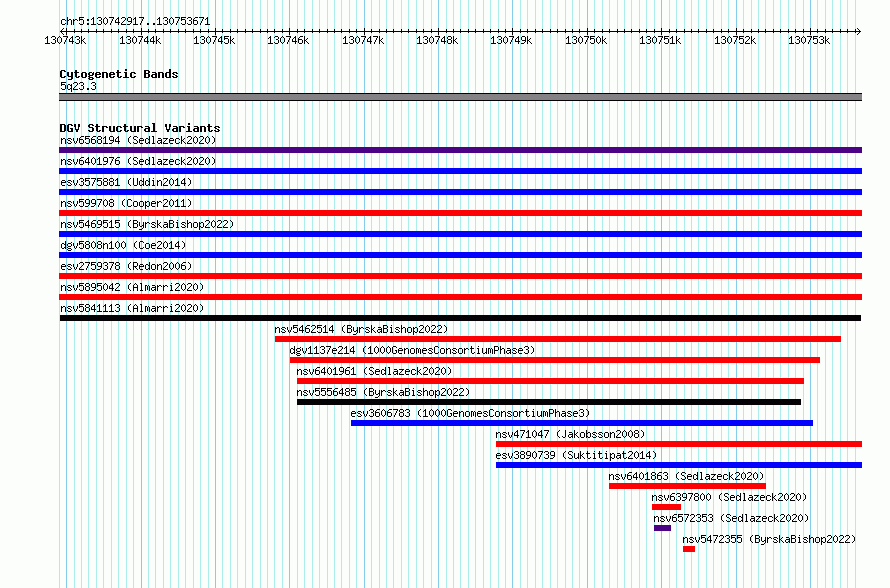Click the 130747k ruler tick label

pos(363,40)
